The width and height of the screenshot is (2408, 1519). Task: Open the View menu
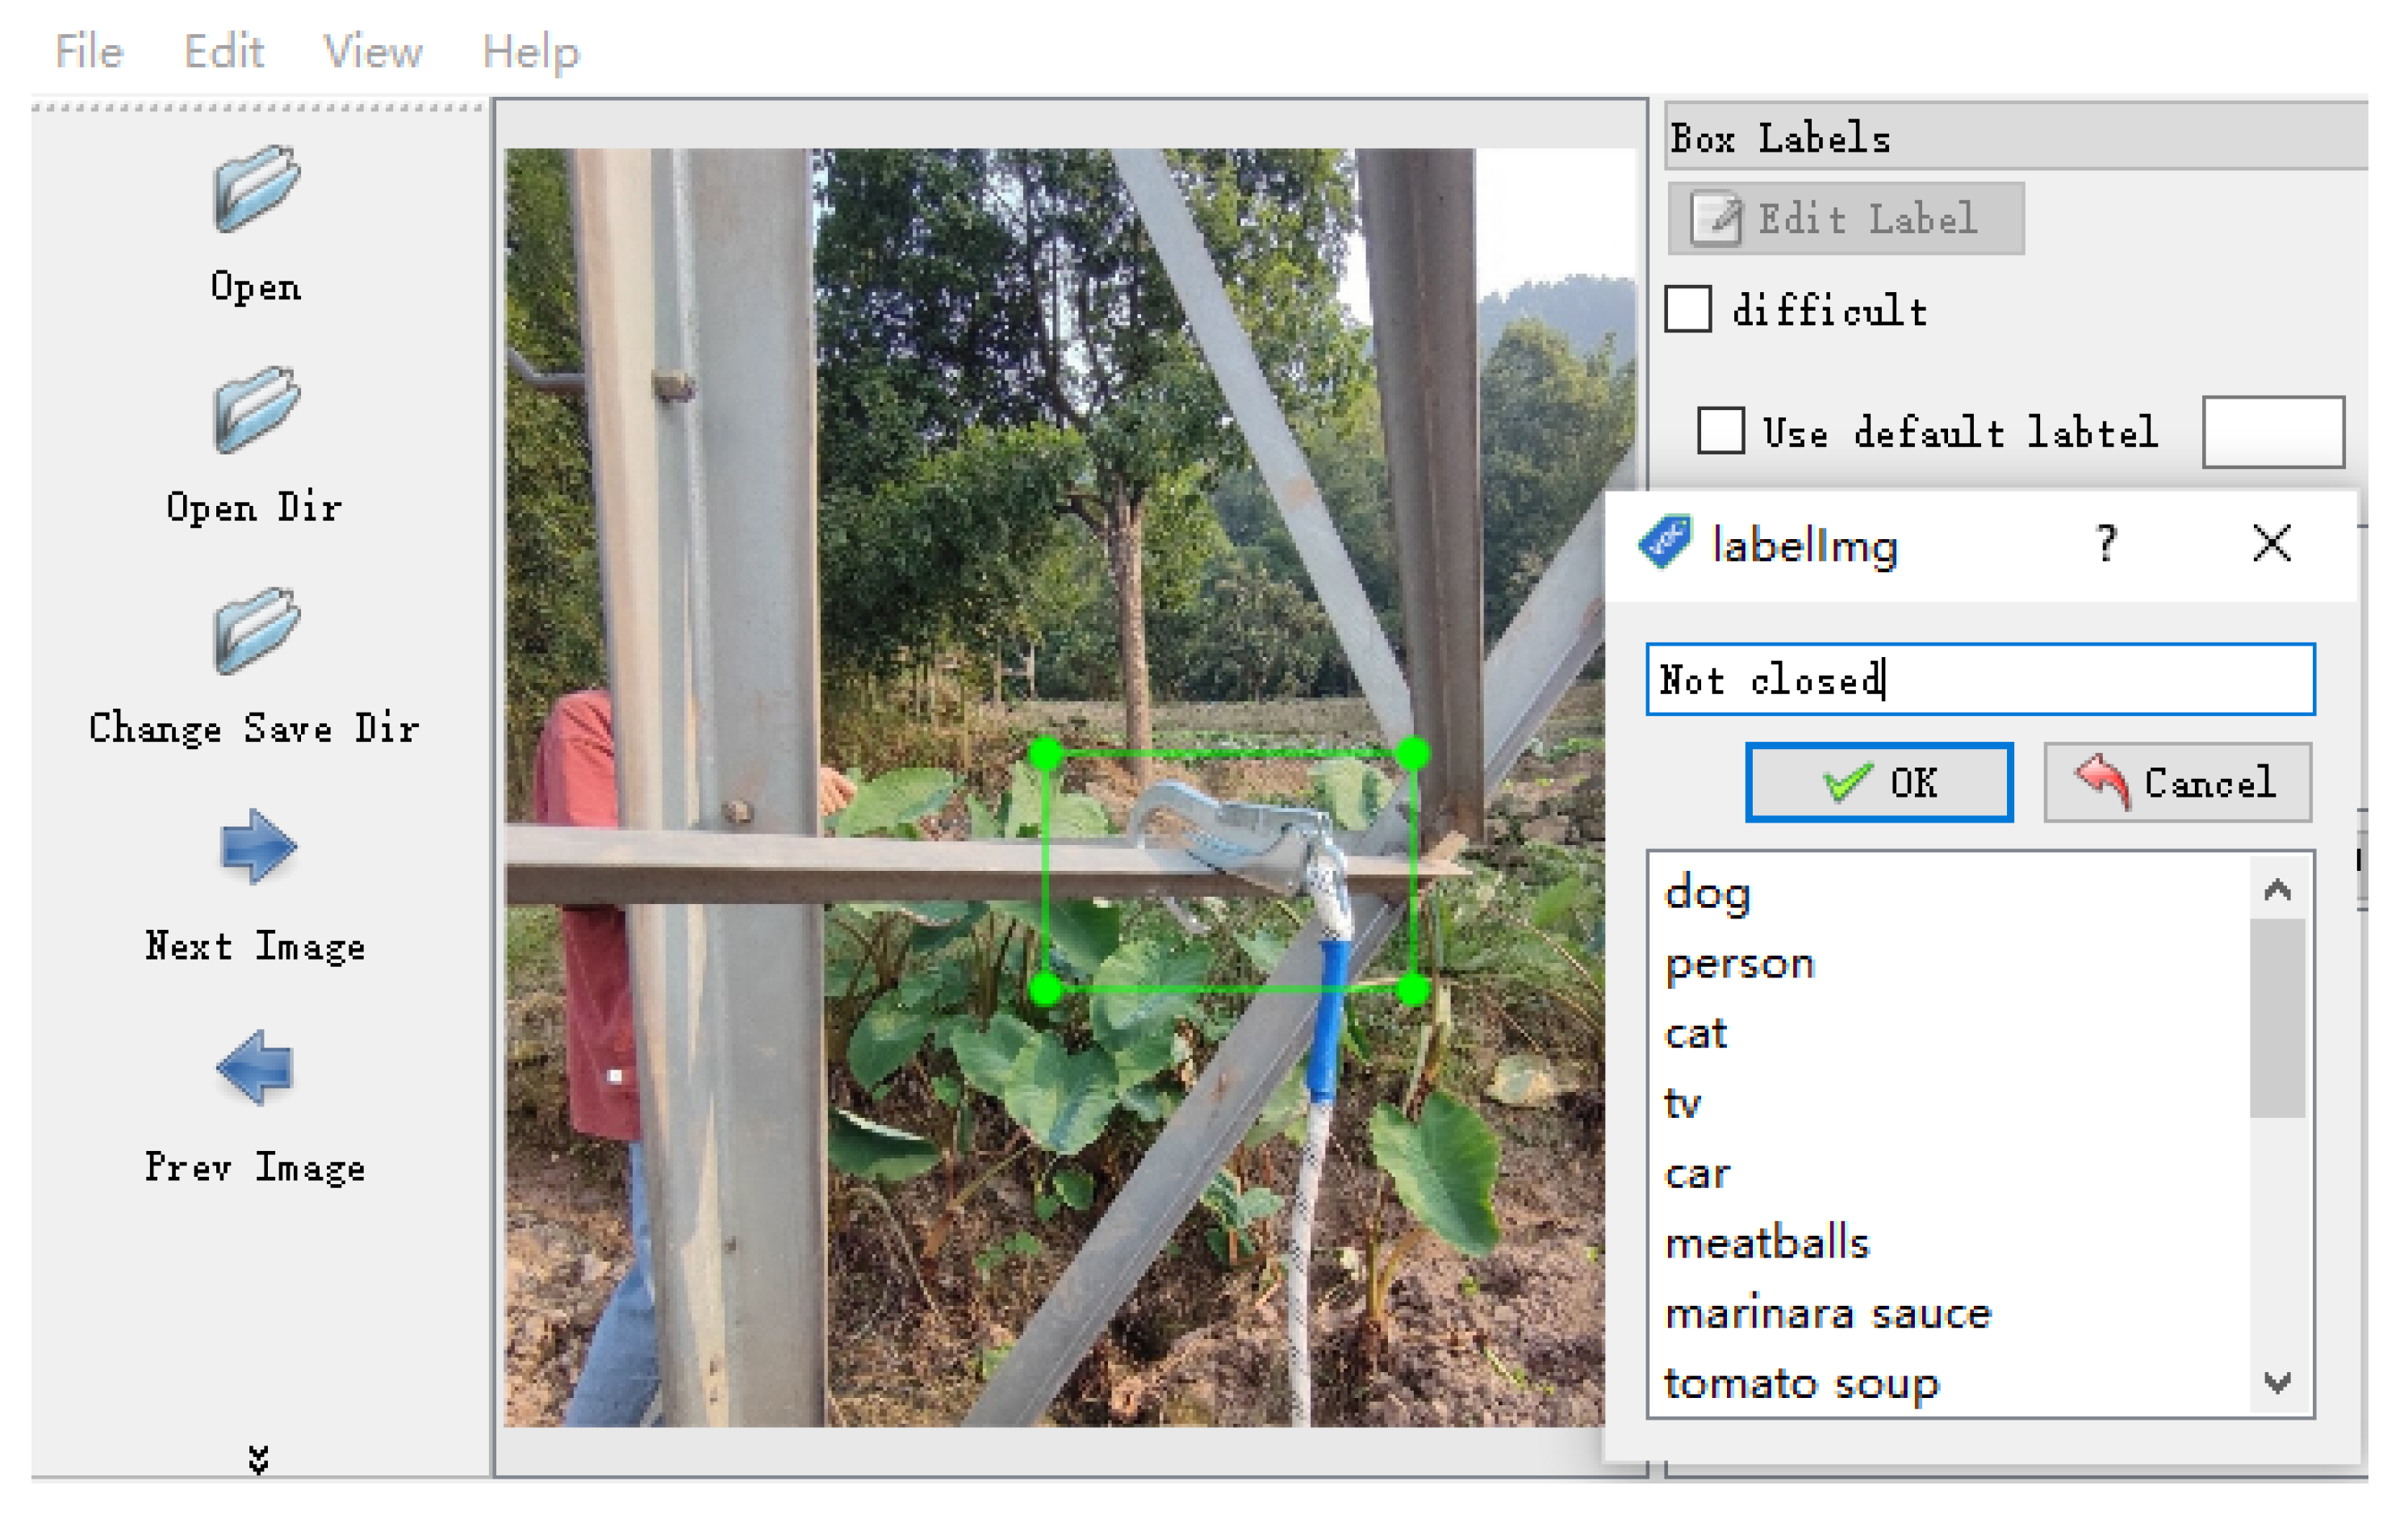pyautogui.click(x=372, y=50)
